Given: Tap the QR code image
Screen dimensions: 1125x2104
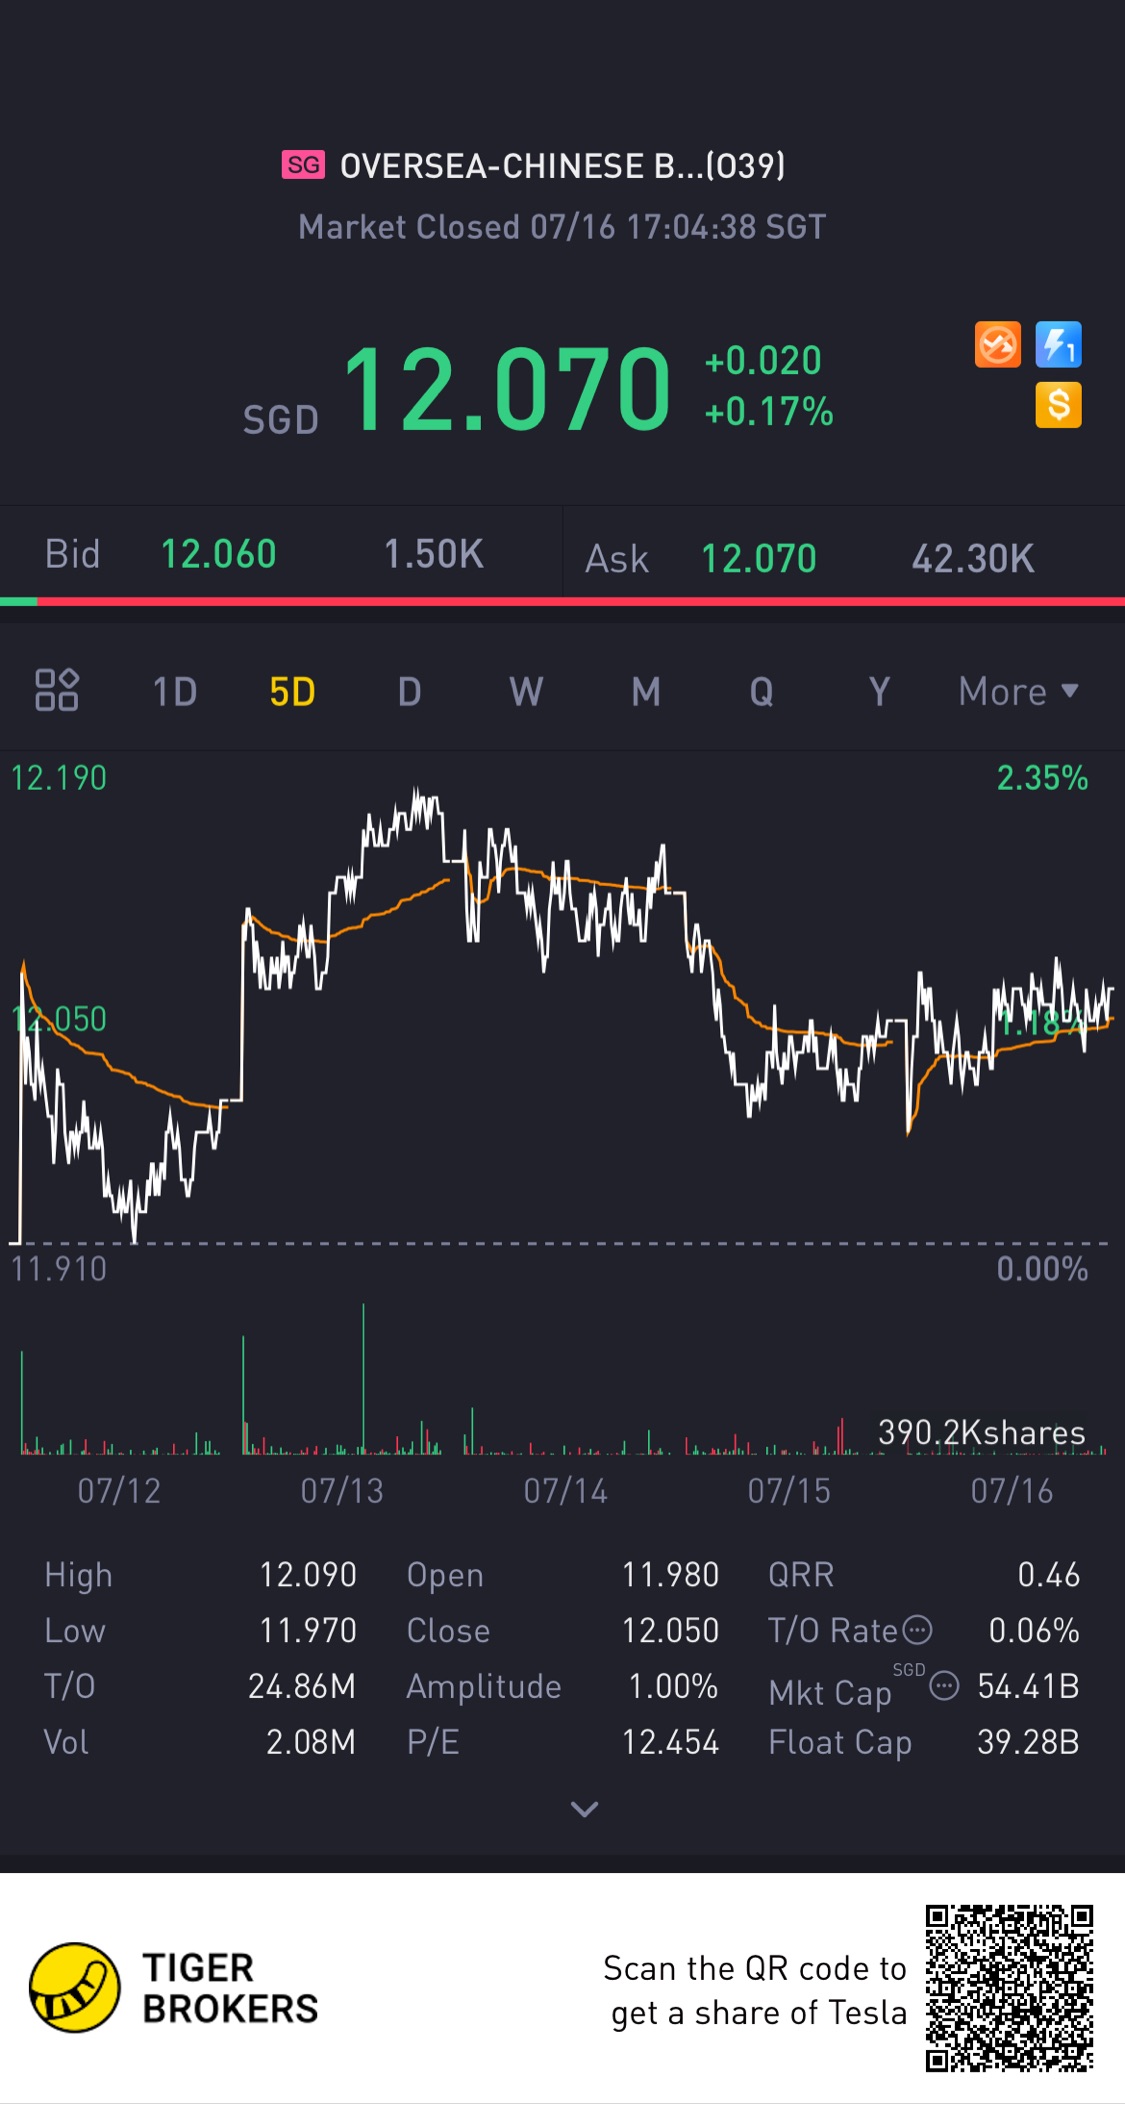Looking at the screenshot, I should (x=1009, y=1988).
